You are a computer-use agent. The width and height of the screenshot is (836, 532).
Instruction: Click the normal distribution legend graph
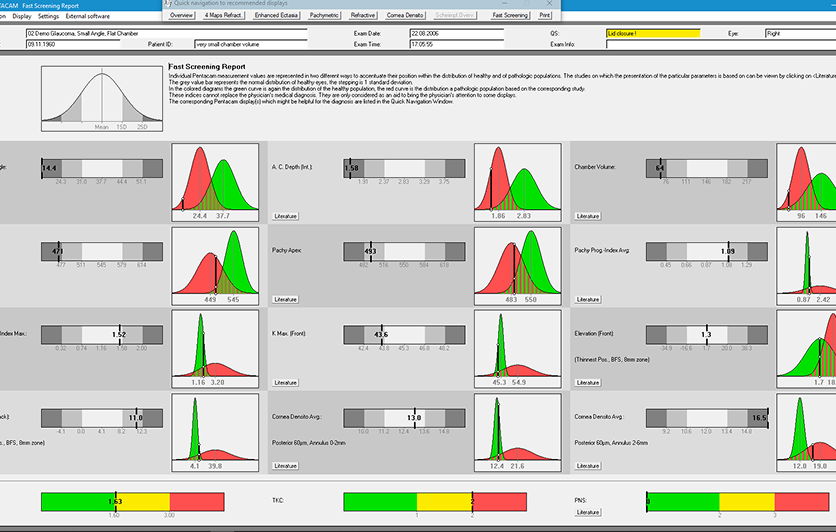point(102,99)
